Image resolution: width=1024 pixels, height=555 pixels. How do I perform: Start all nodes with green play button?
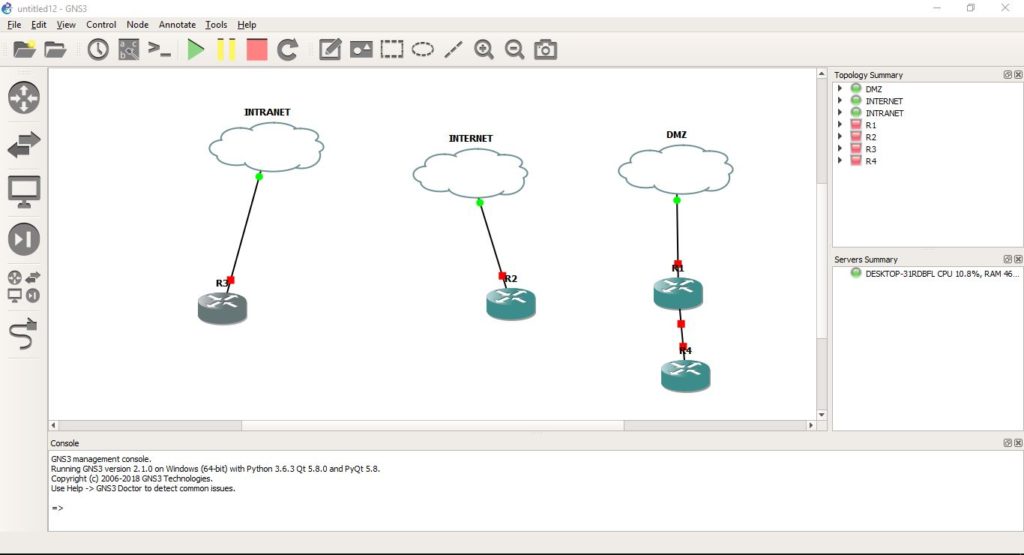point(195,50)
